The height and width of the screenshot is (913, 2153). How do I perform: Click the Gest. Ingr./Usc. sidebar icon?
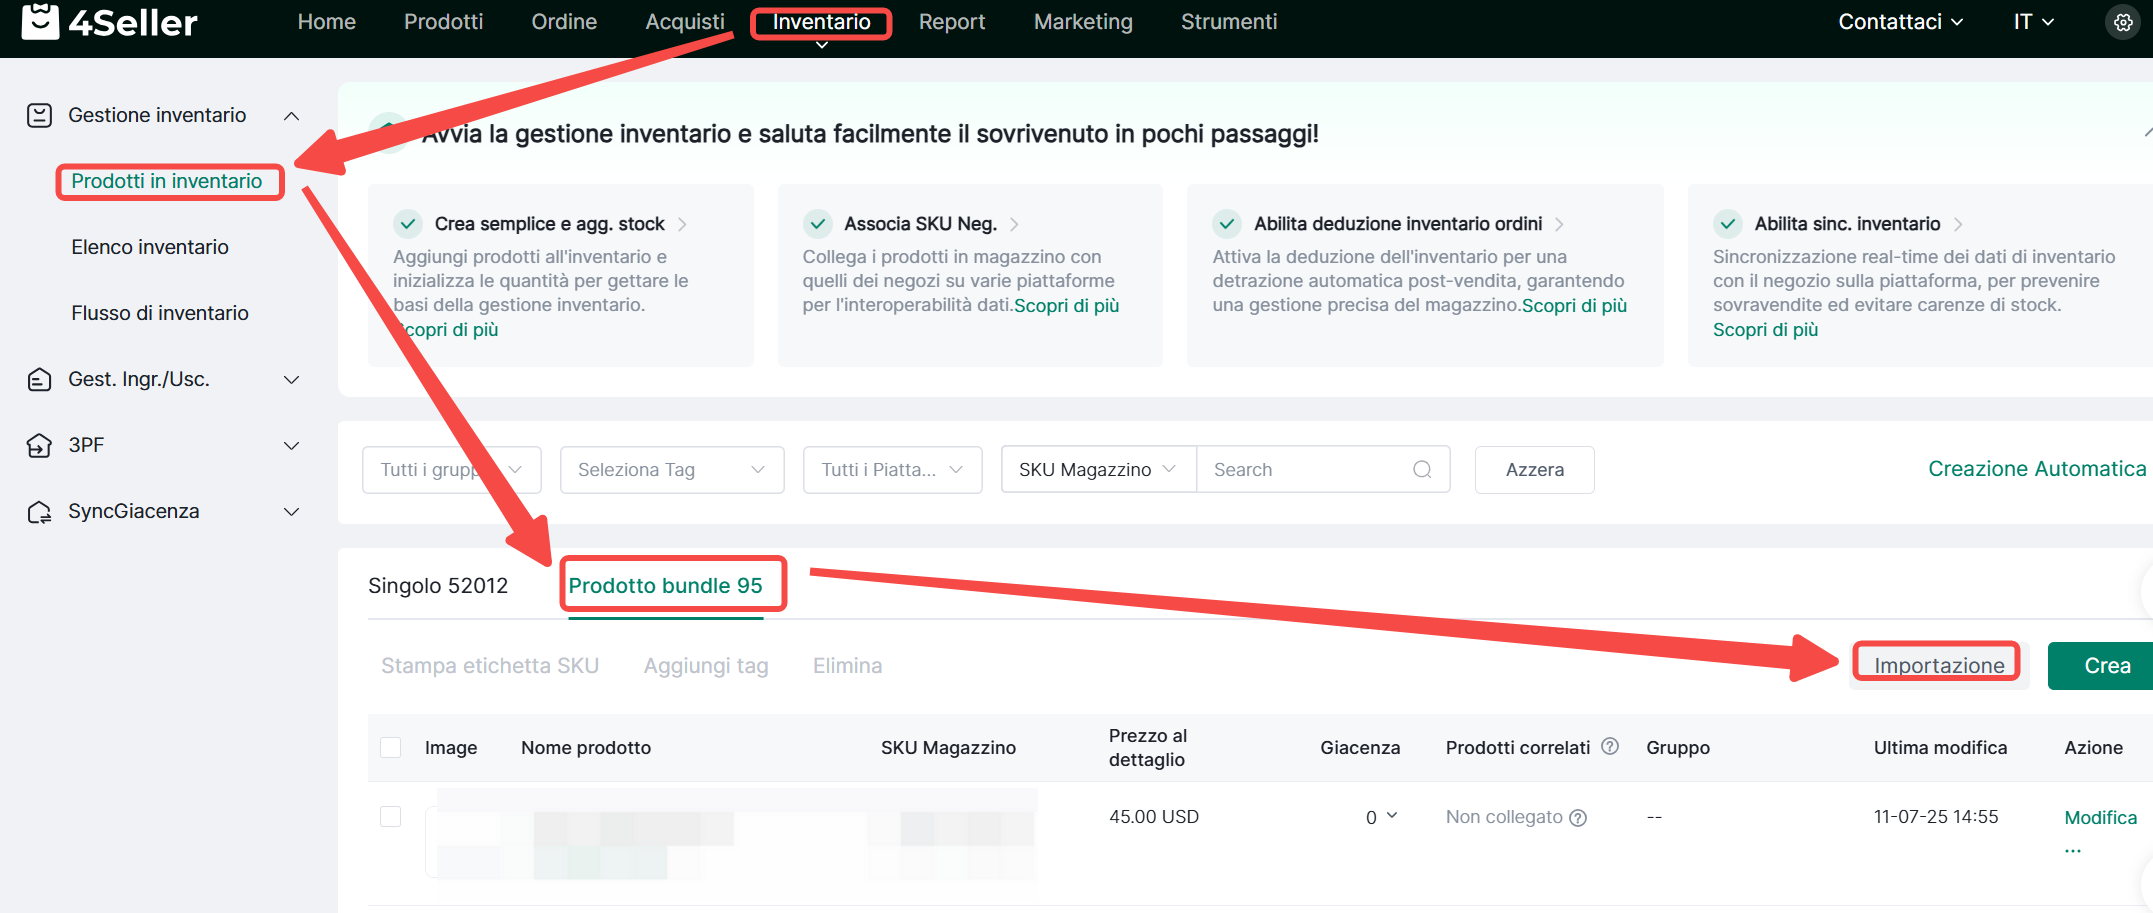point(39,379)
